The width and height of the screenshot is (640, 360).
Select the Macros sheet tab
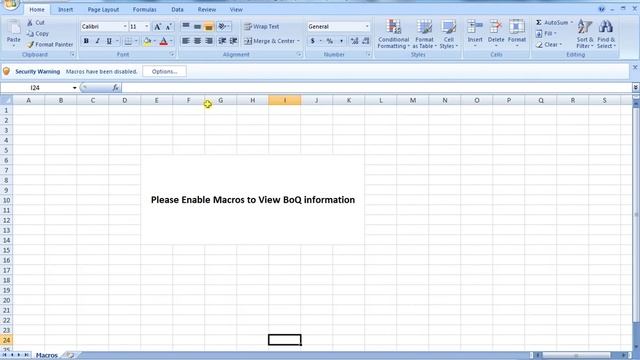tap(47, 356)
